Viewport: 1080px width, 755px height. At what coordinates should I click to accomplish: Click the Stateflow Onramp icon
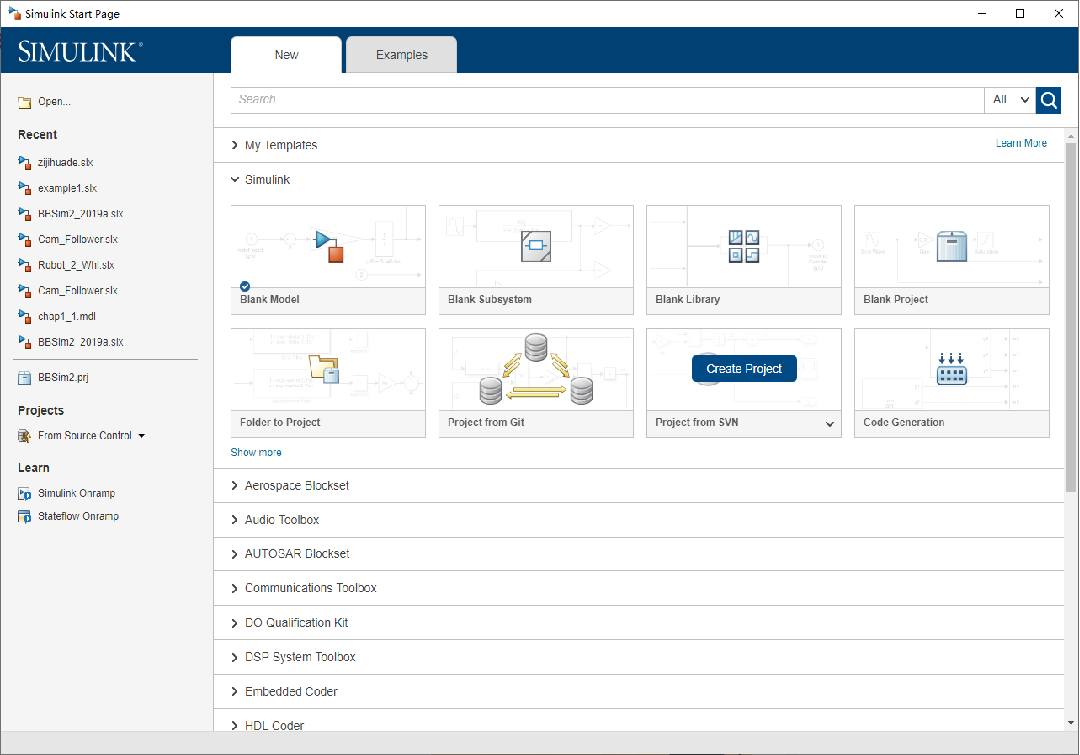tap(25, 516)
